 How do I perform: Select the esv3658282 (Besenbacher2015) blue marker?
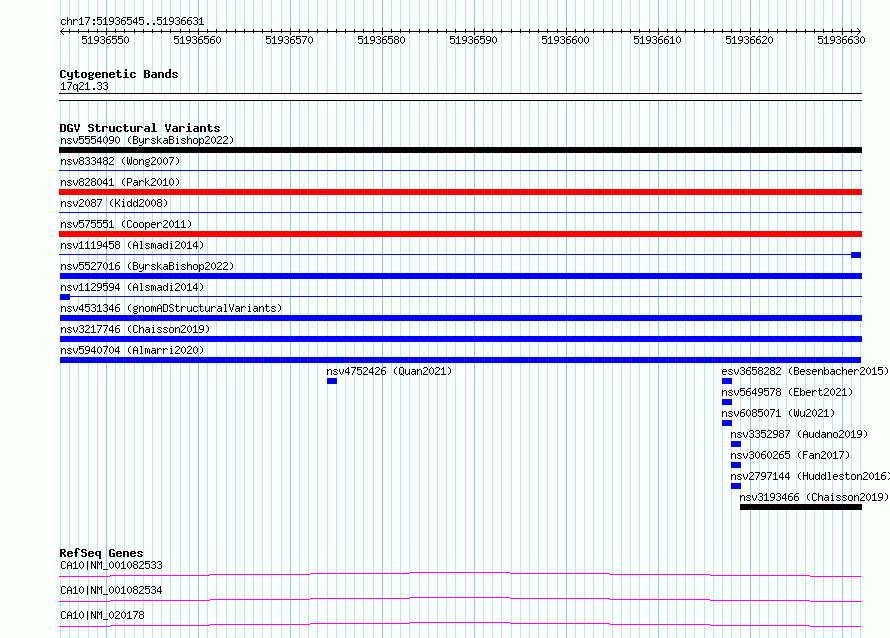coord(727,381)
